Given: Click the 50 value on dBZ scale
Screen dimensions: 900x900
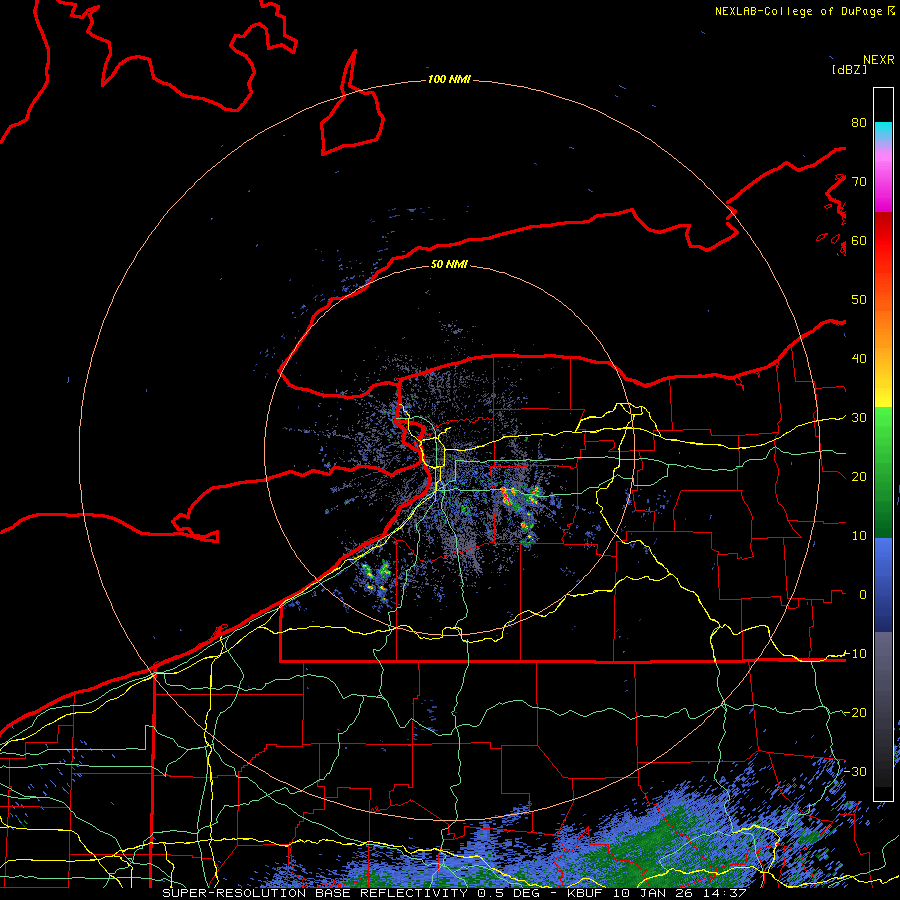Looking at the screenshot, I should point(859,300).
